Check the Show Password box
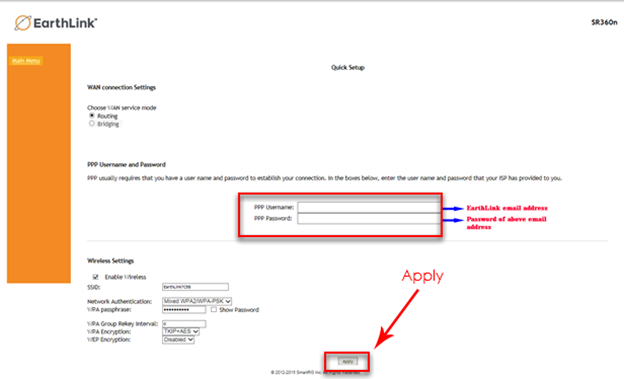 pos(214,309)
